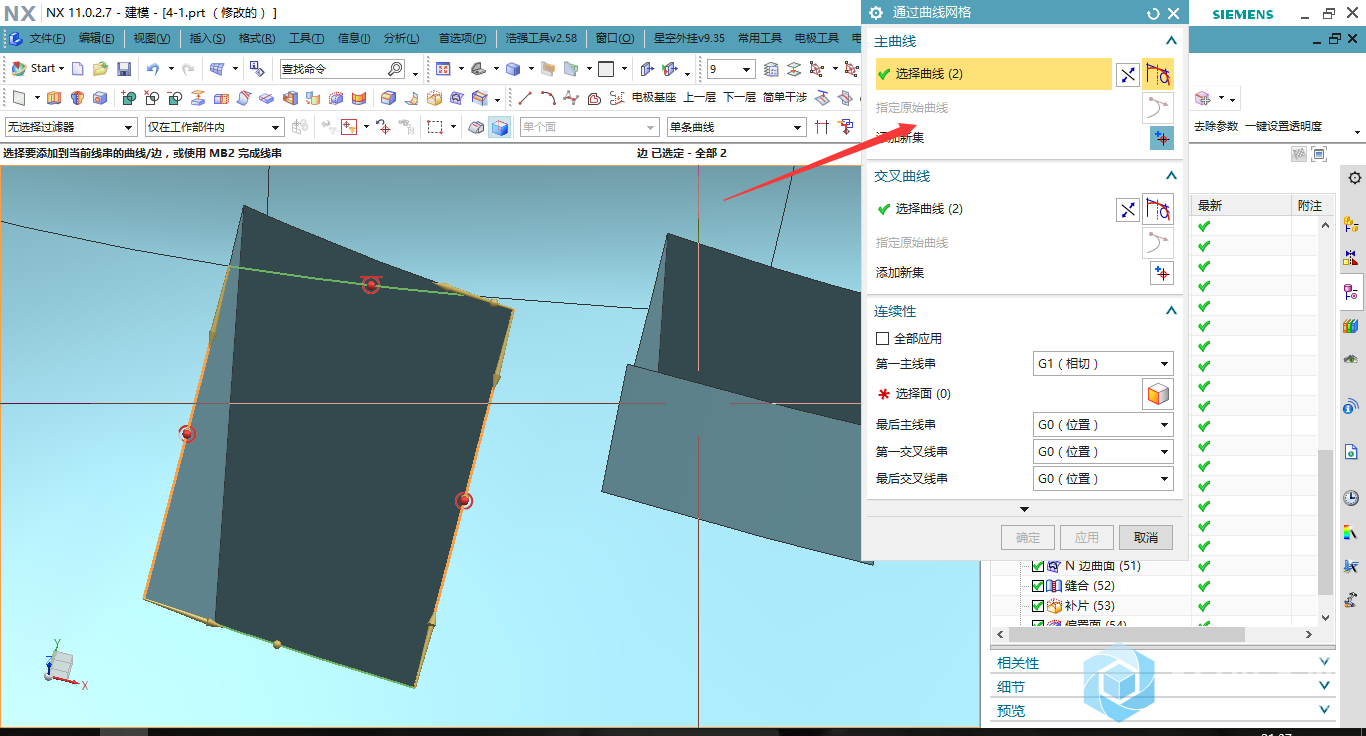Open the 编辑(E) menu
The width and height of the screenshot is (1366, 736).
coord(96,39)
